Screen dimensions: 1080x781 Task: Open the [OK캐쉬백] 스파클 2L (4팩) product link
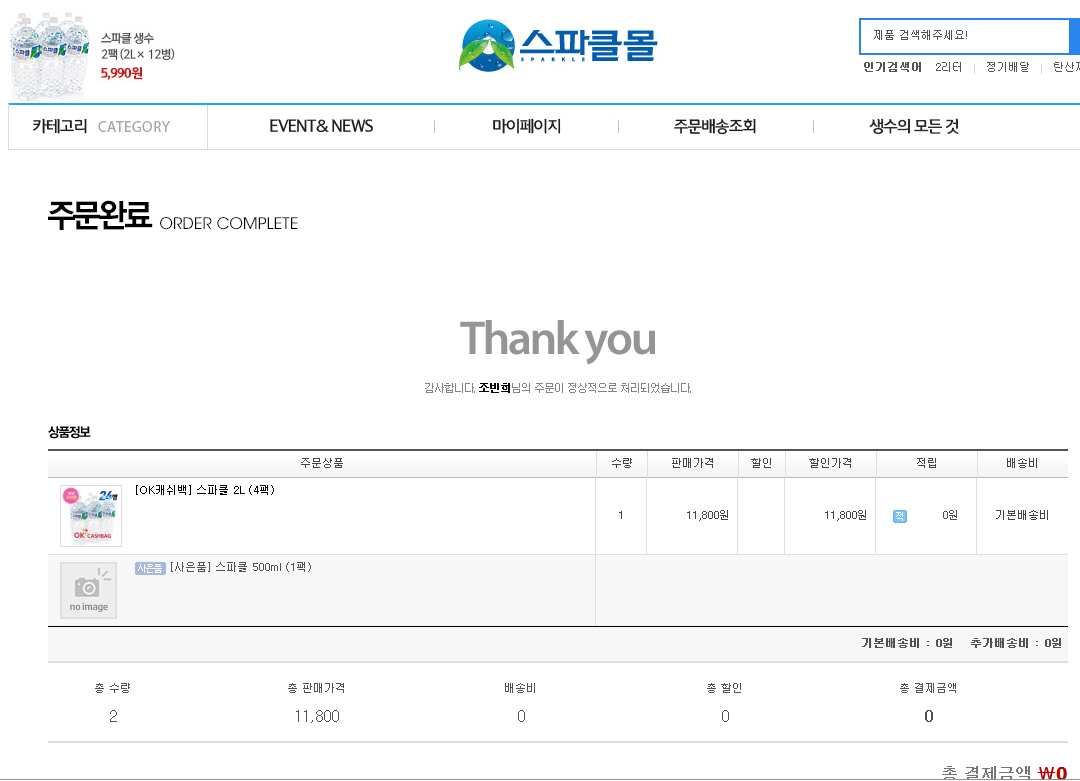[x=205, y=490]
